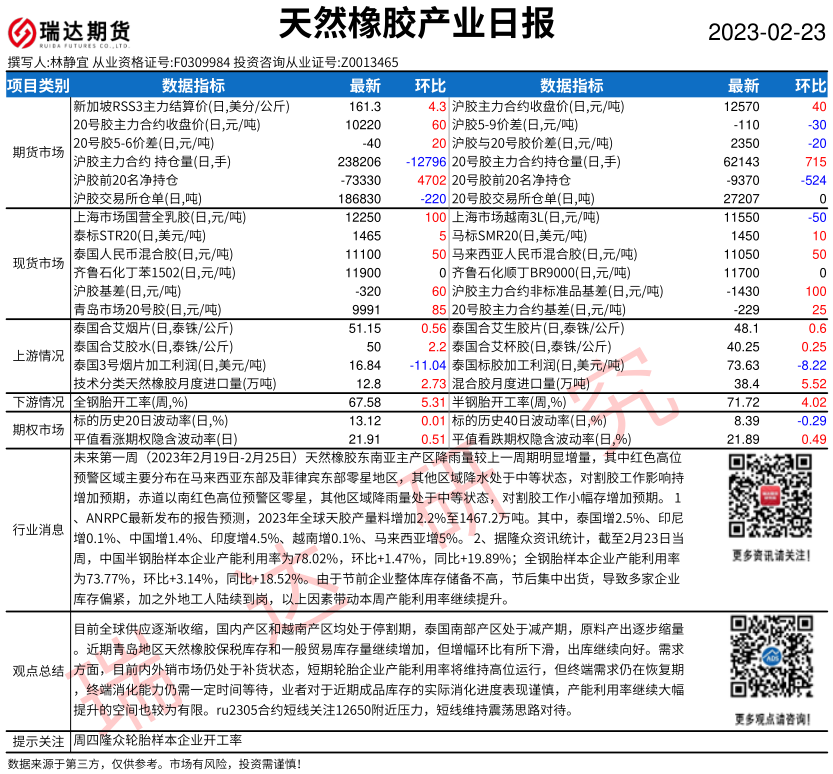Select the 上游情况 category cell
The height and width of the screenshot is (774, 833).
point(37,355)
